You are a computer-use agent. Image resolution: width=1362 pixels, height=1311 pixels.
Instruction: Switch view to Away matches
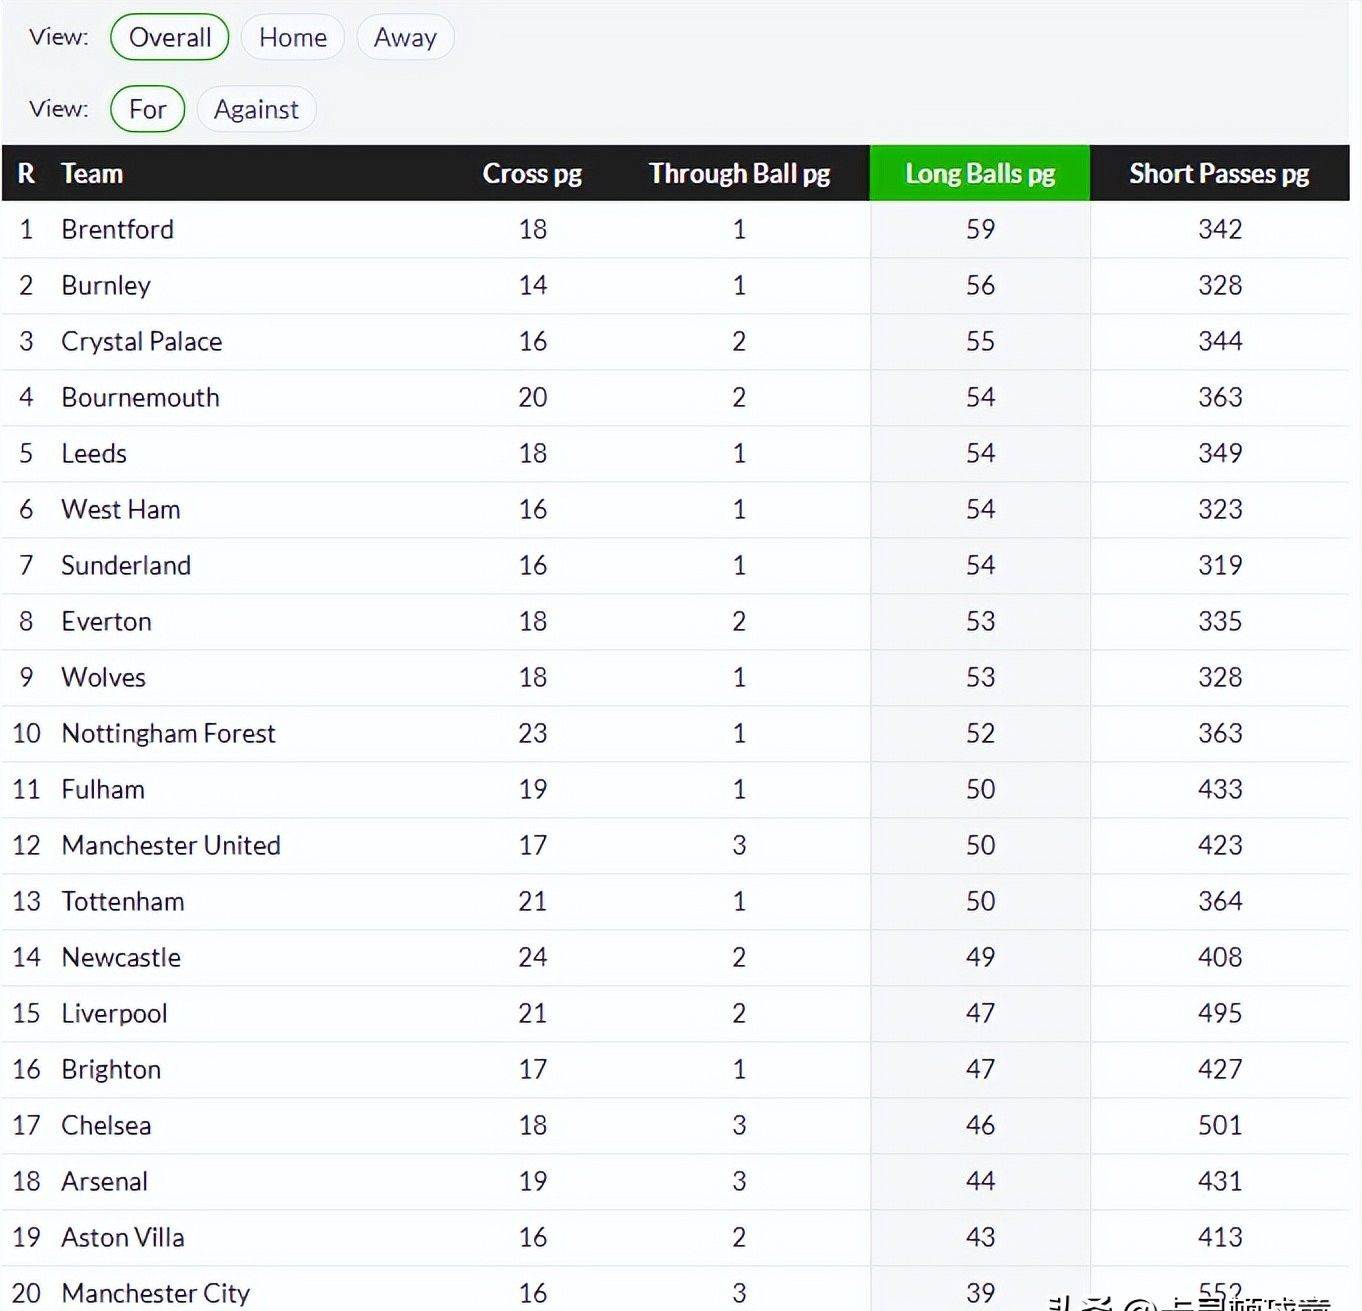tap(405, 38)
